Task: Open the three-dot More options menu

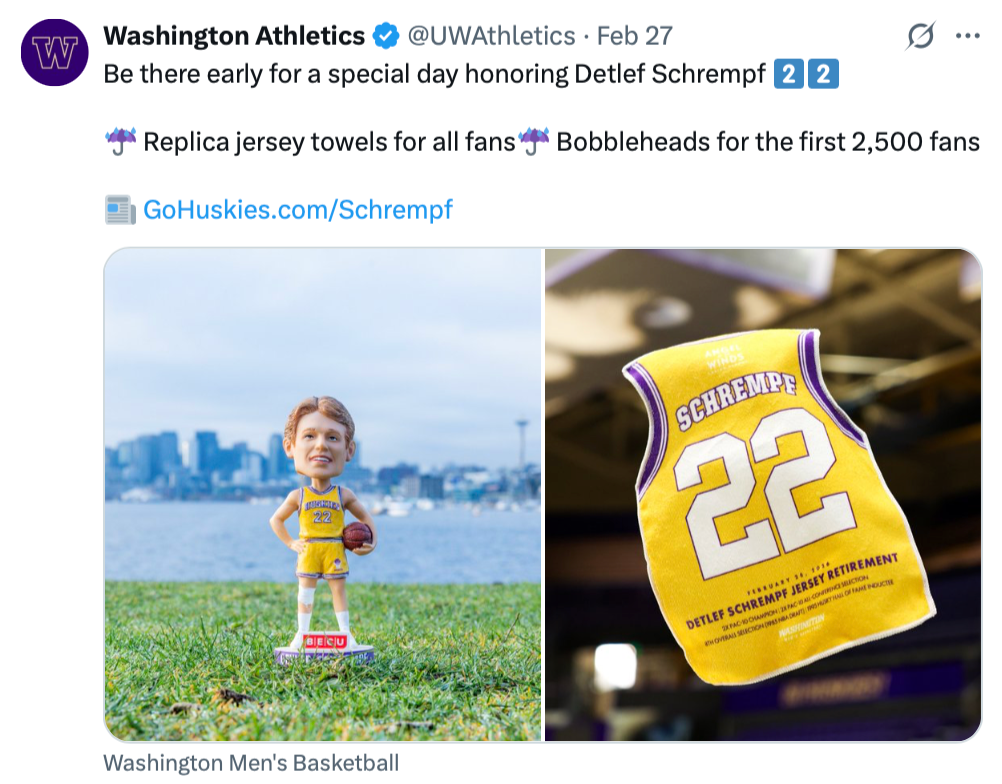Action: pos(967,37)
